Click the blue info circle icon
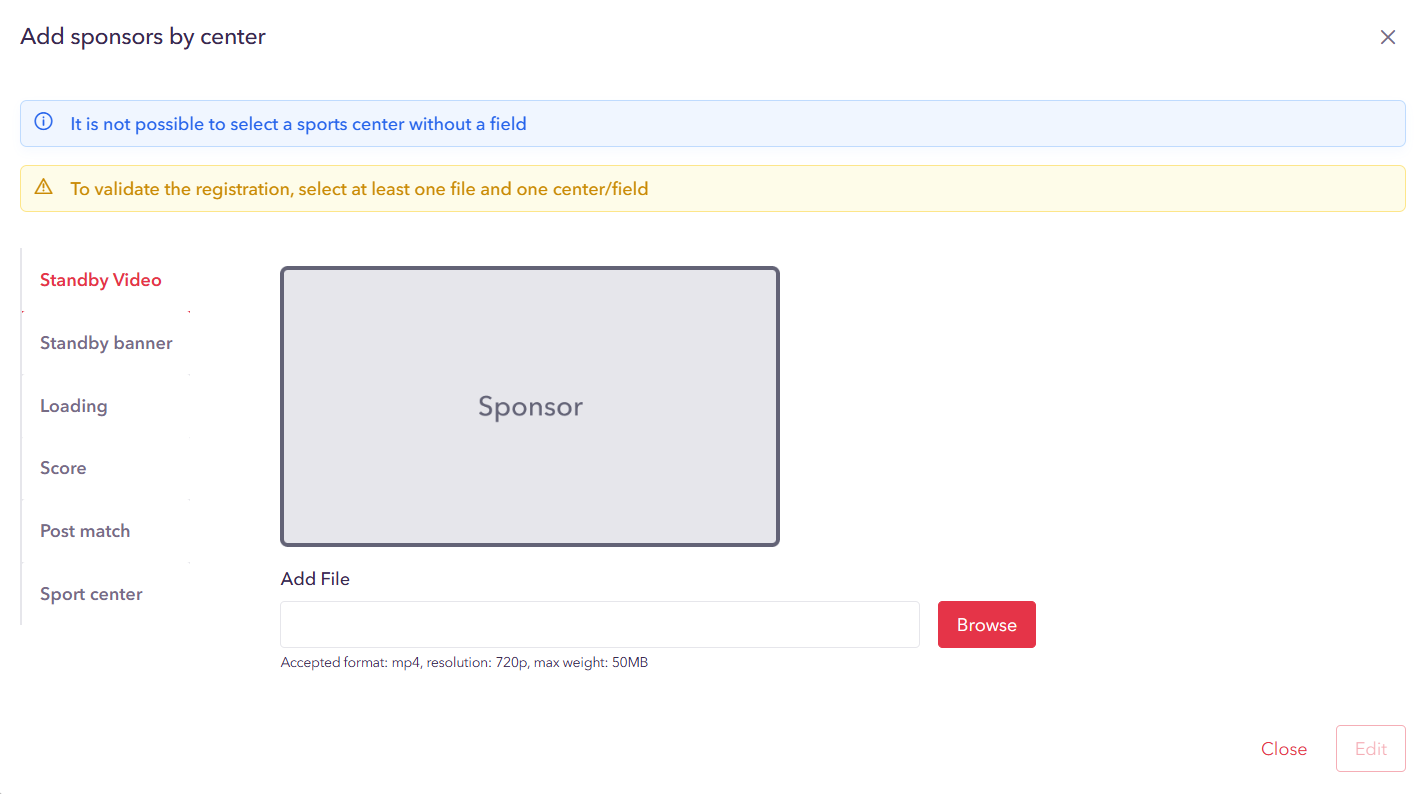The height and width of the screenshot is (794, 1424). (43, 122)
